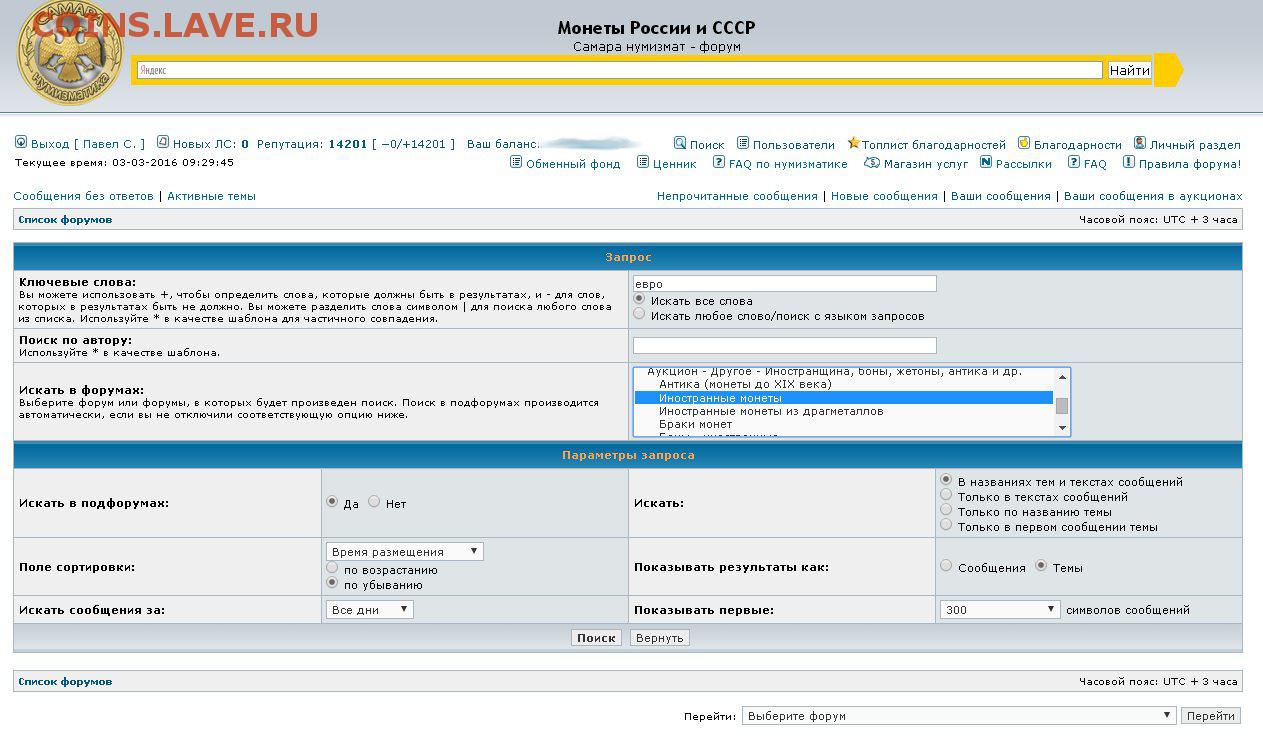The image size is (1263, 741).
Task: Open the 'Время размещения' sort field dropdown
Action: point(404,552)
